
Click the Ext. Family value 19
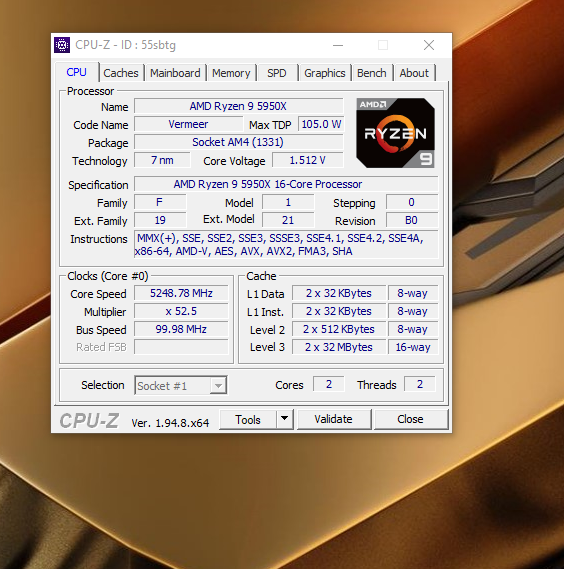[x=160, y=220]
